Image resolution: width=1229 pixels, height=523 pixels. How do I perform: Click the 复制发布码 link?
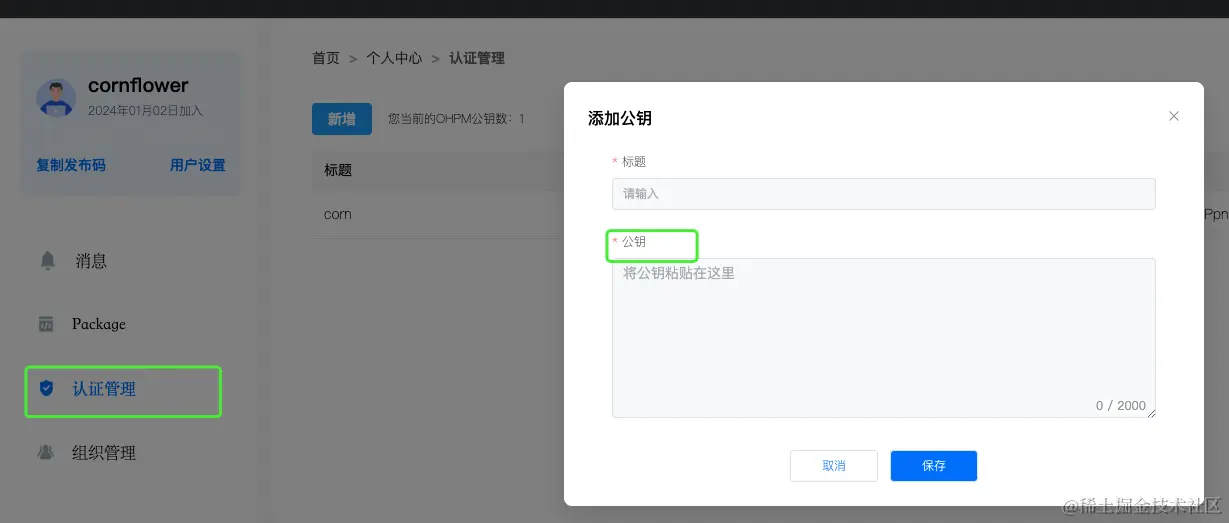(x=71, y=165)
